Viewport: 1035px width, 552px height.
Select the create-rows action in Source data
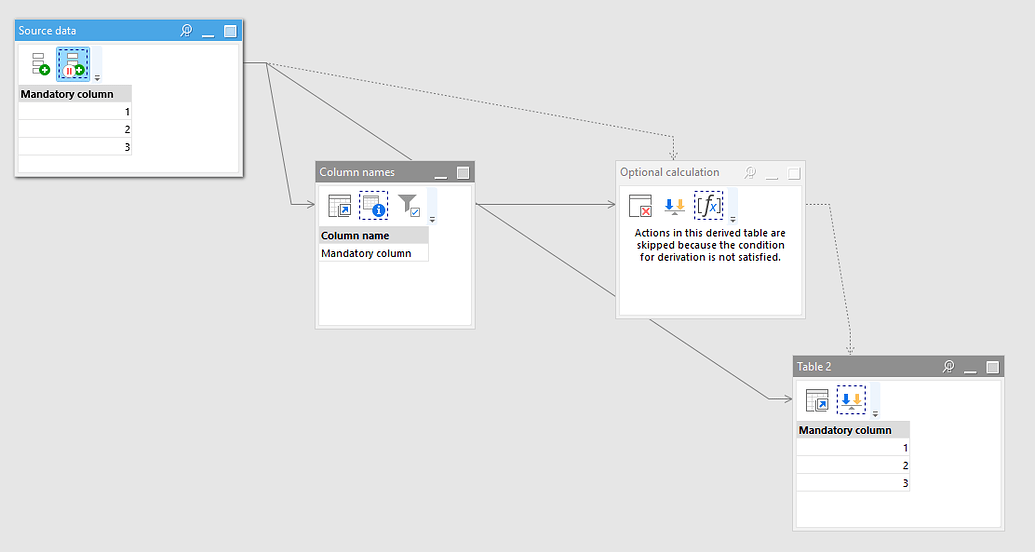click(40, 63)
